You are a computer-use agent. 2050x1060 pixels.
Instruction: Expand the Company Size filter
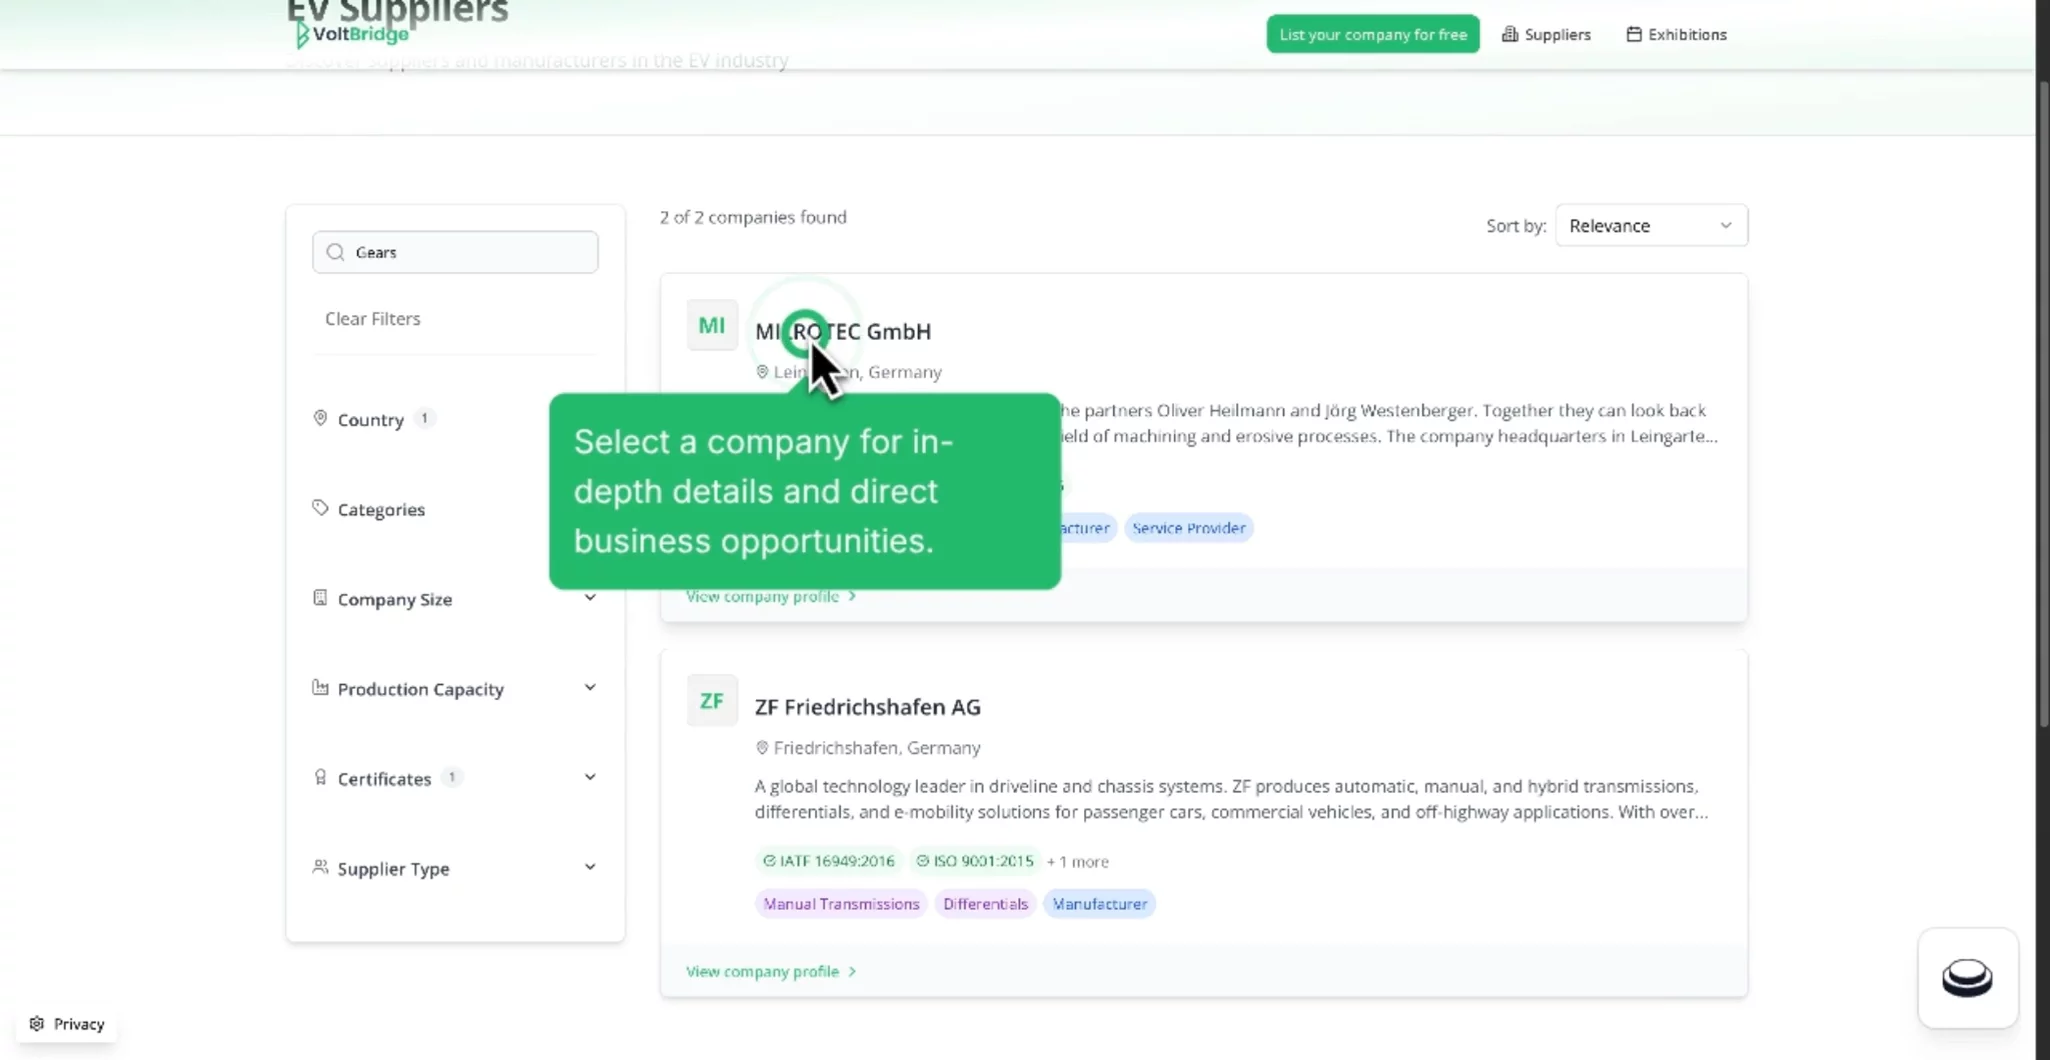pos(589,598)
